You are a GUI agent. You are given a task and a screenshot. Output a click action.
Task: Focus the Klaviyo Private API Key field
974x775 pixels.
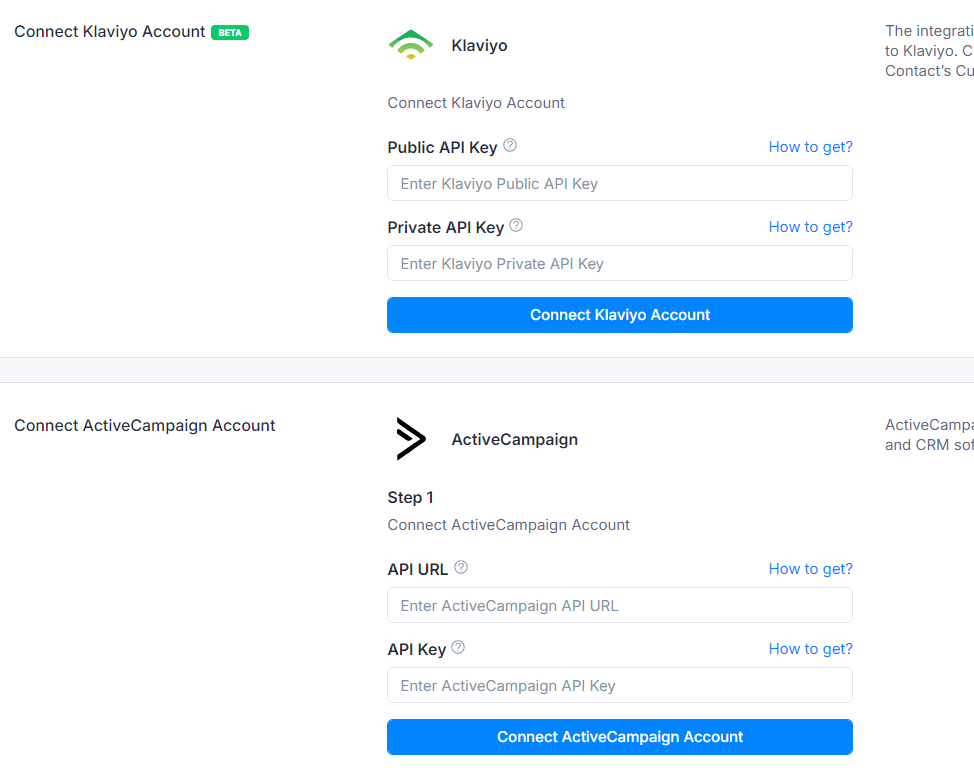pyautogui.click(x=620, y=263)
